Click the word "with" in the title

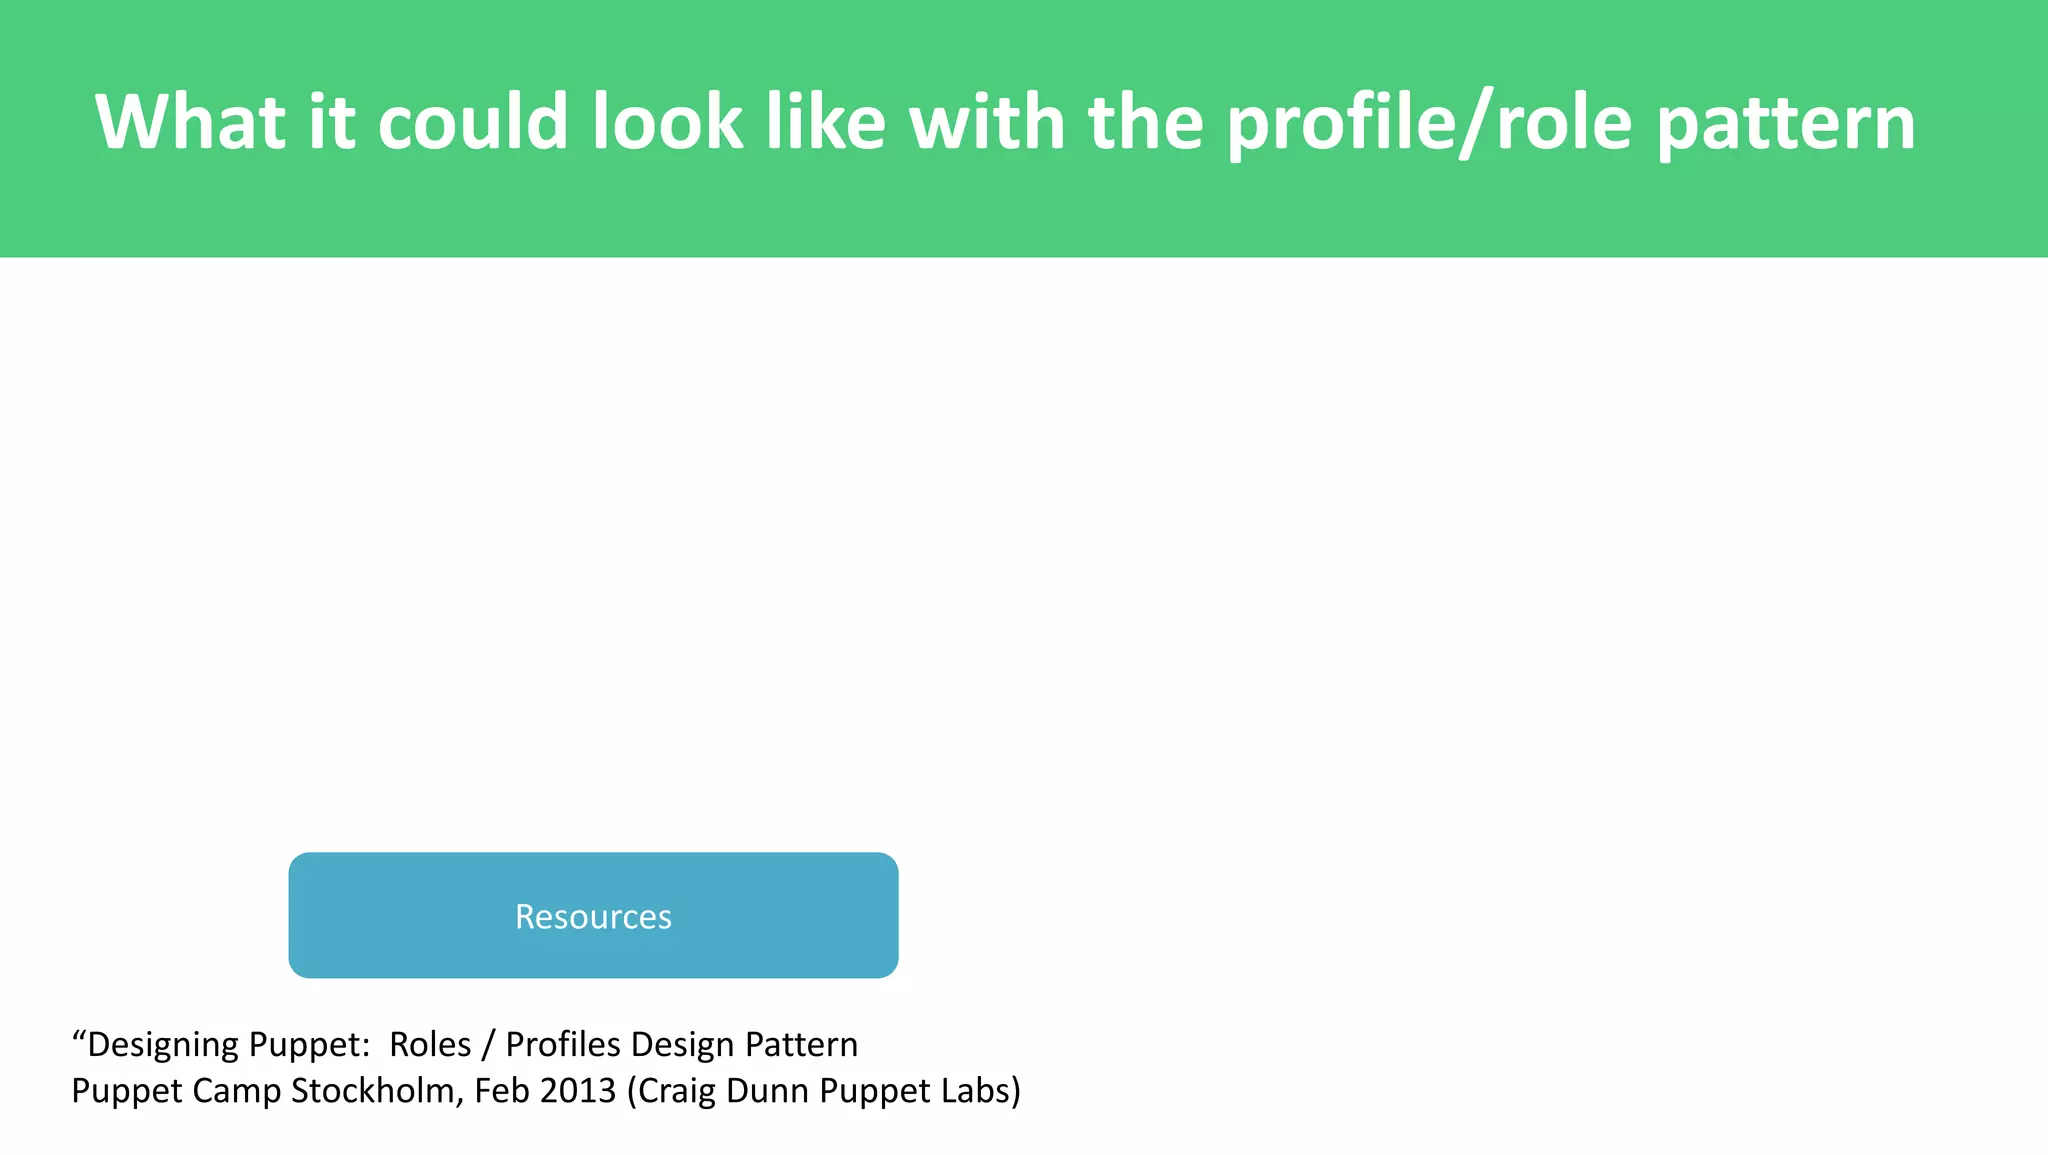point(986,122)
